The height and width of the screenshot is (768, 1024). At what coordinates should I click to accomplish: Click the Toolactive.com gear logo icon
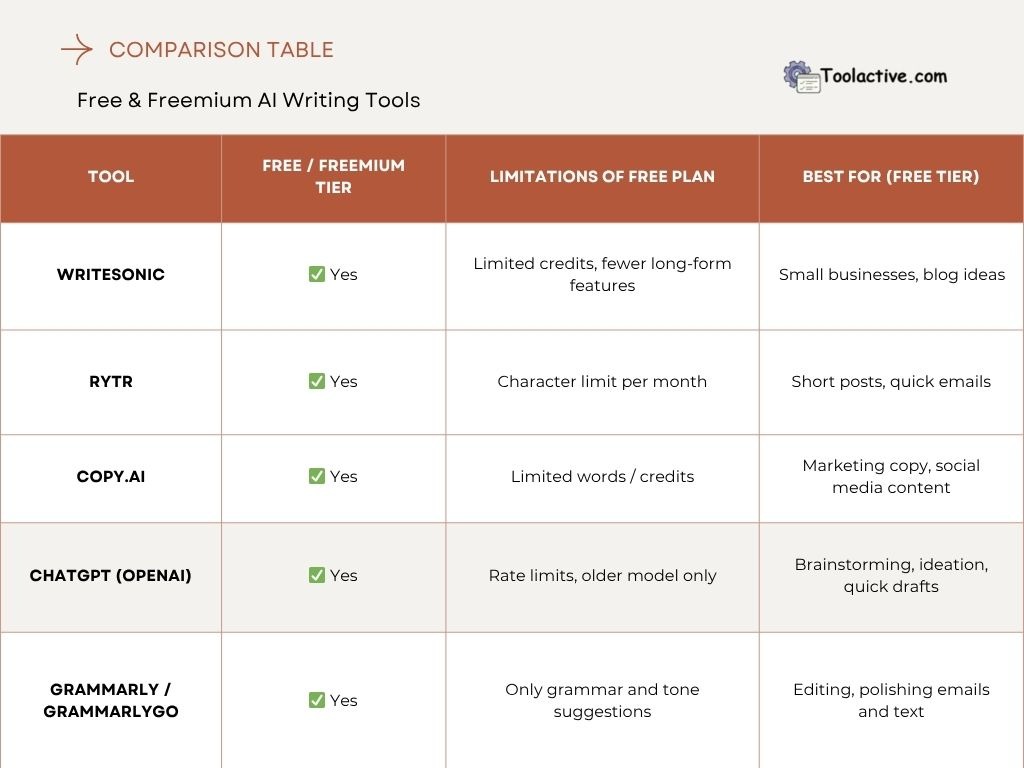801,77
